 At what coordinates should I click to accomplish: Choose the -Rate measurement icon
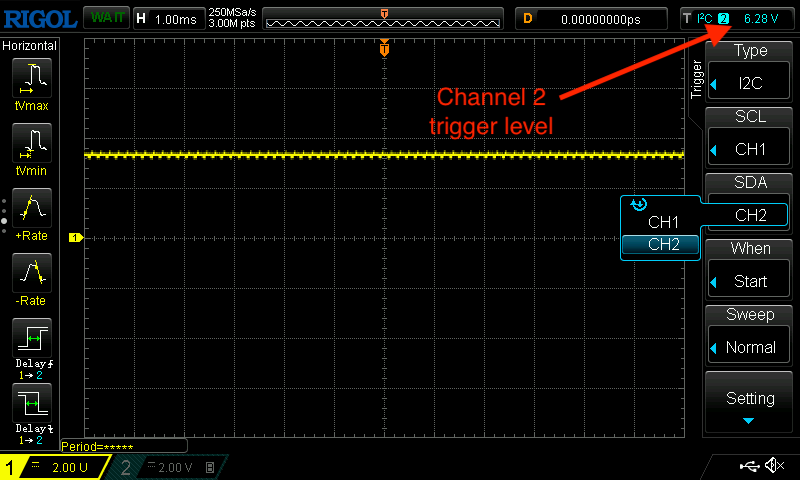point(31,276)
